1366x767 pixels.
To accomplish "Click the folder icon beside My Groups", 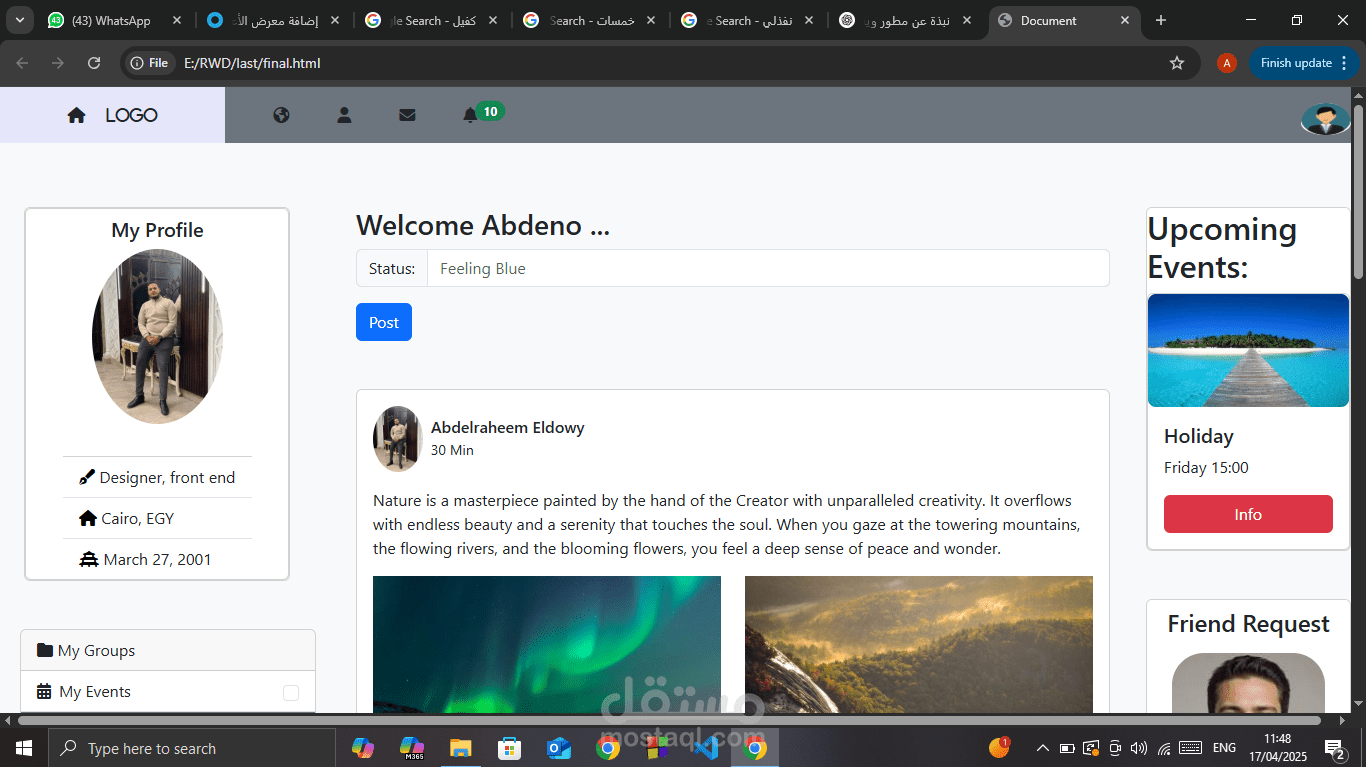I will click(45, 650).
